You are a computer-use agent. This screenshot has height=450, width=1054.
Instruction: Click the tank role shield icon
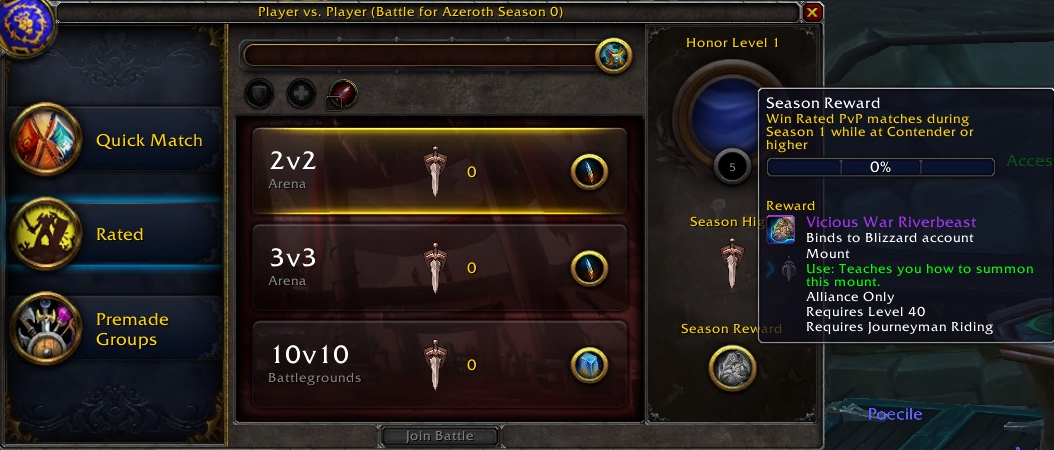[x=259, y=93]
